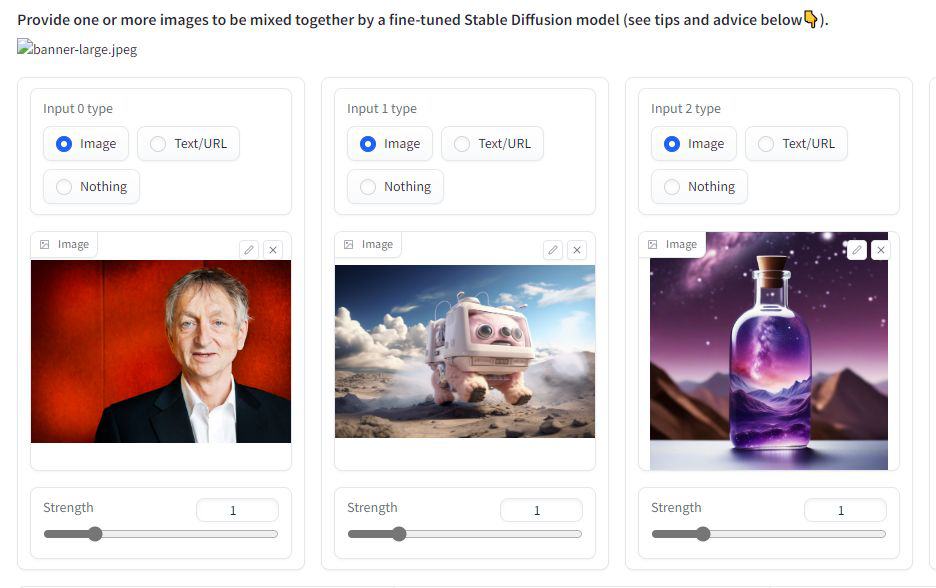Click the Input 0 Strength value box
This screenshot has height=588, width=936.
(237, 510)
